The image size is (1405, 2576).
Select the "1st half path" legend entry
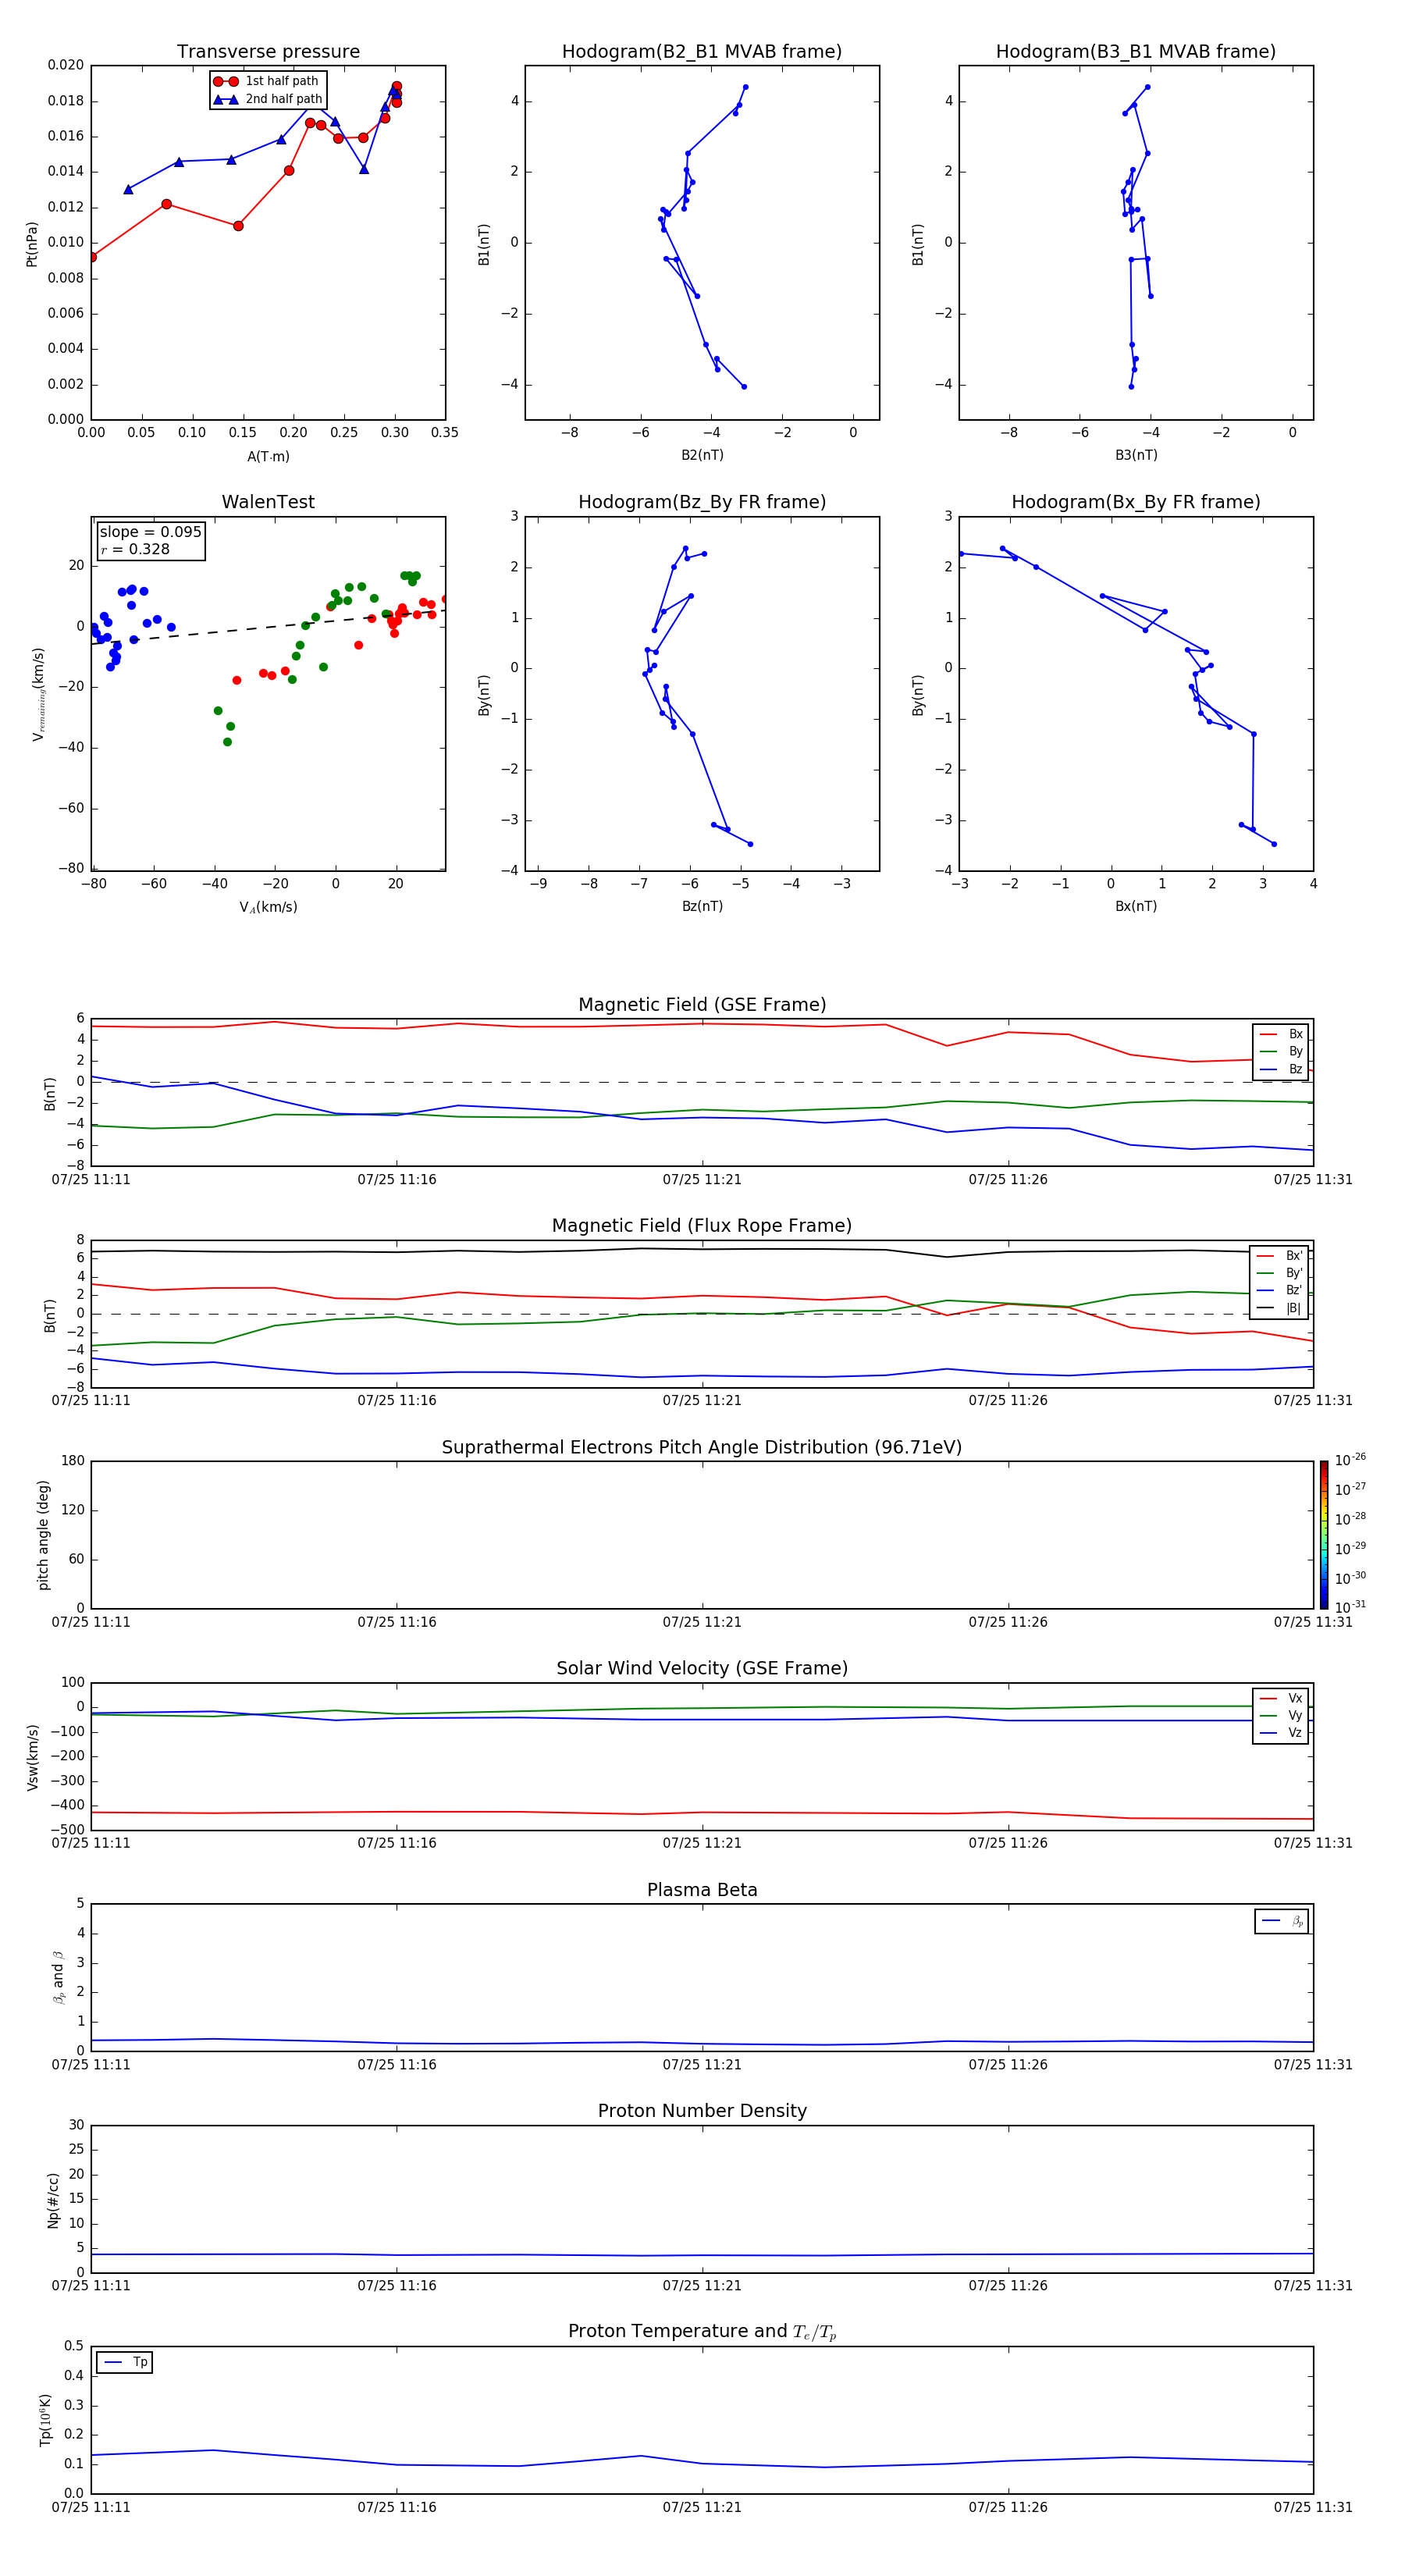[x=267, y=81]
